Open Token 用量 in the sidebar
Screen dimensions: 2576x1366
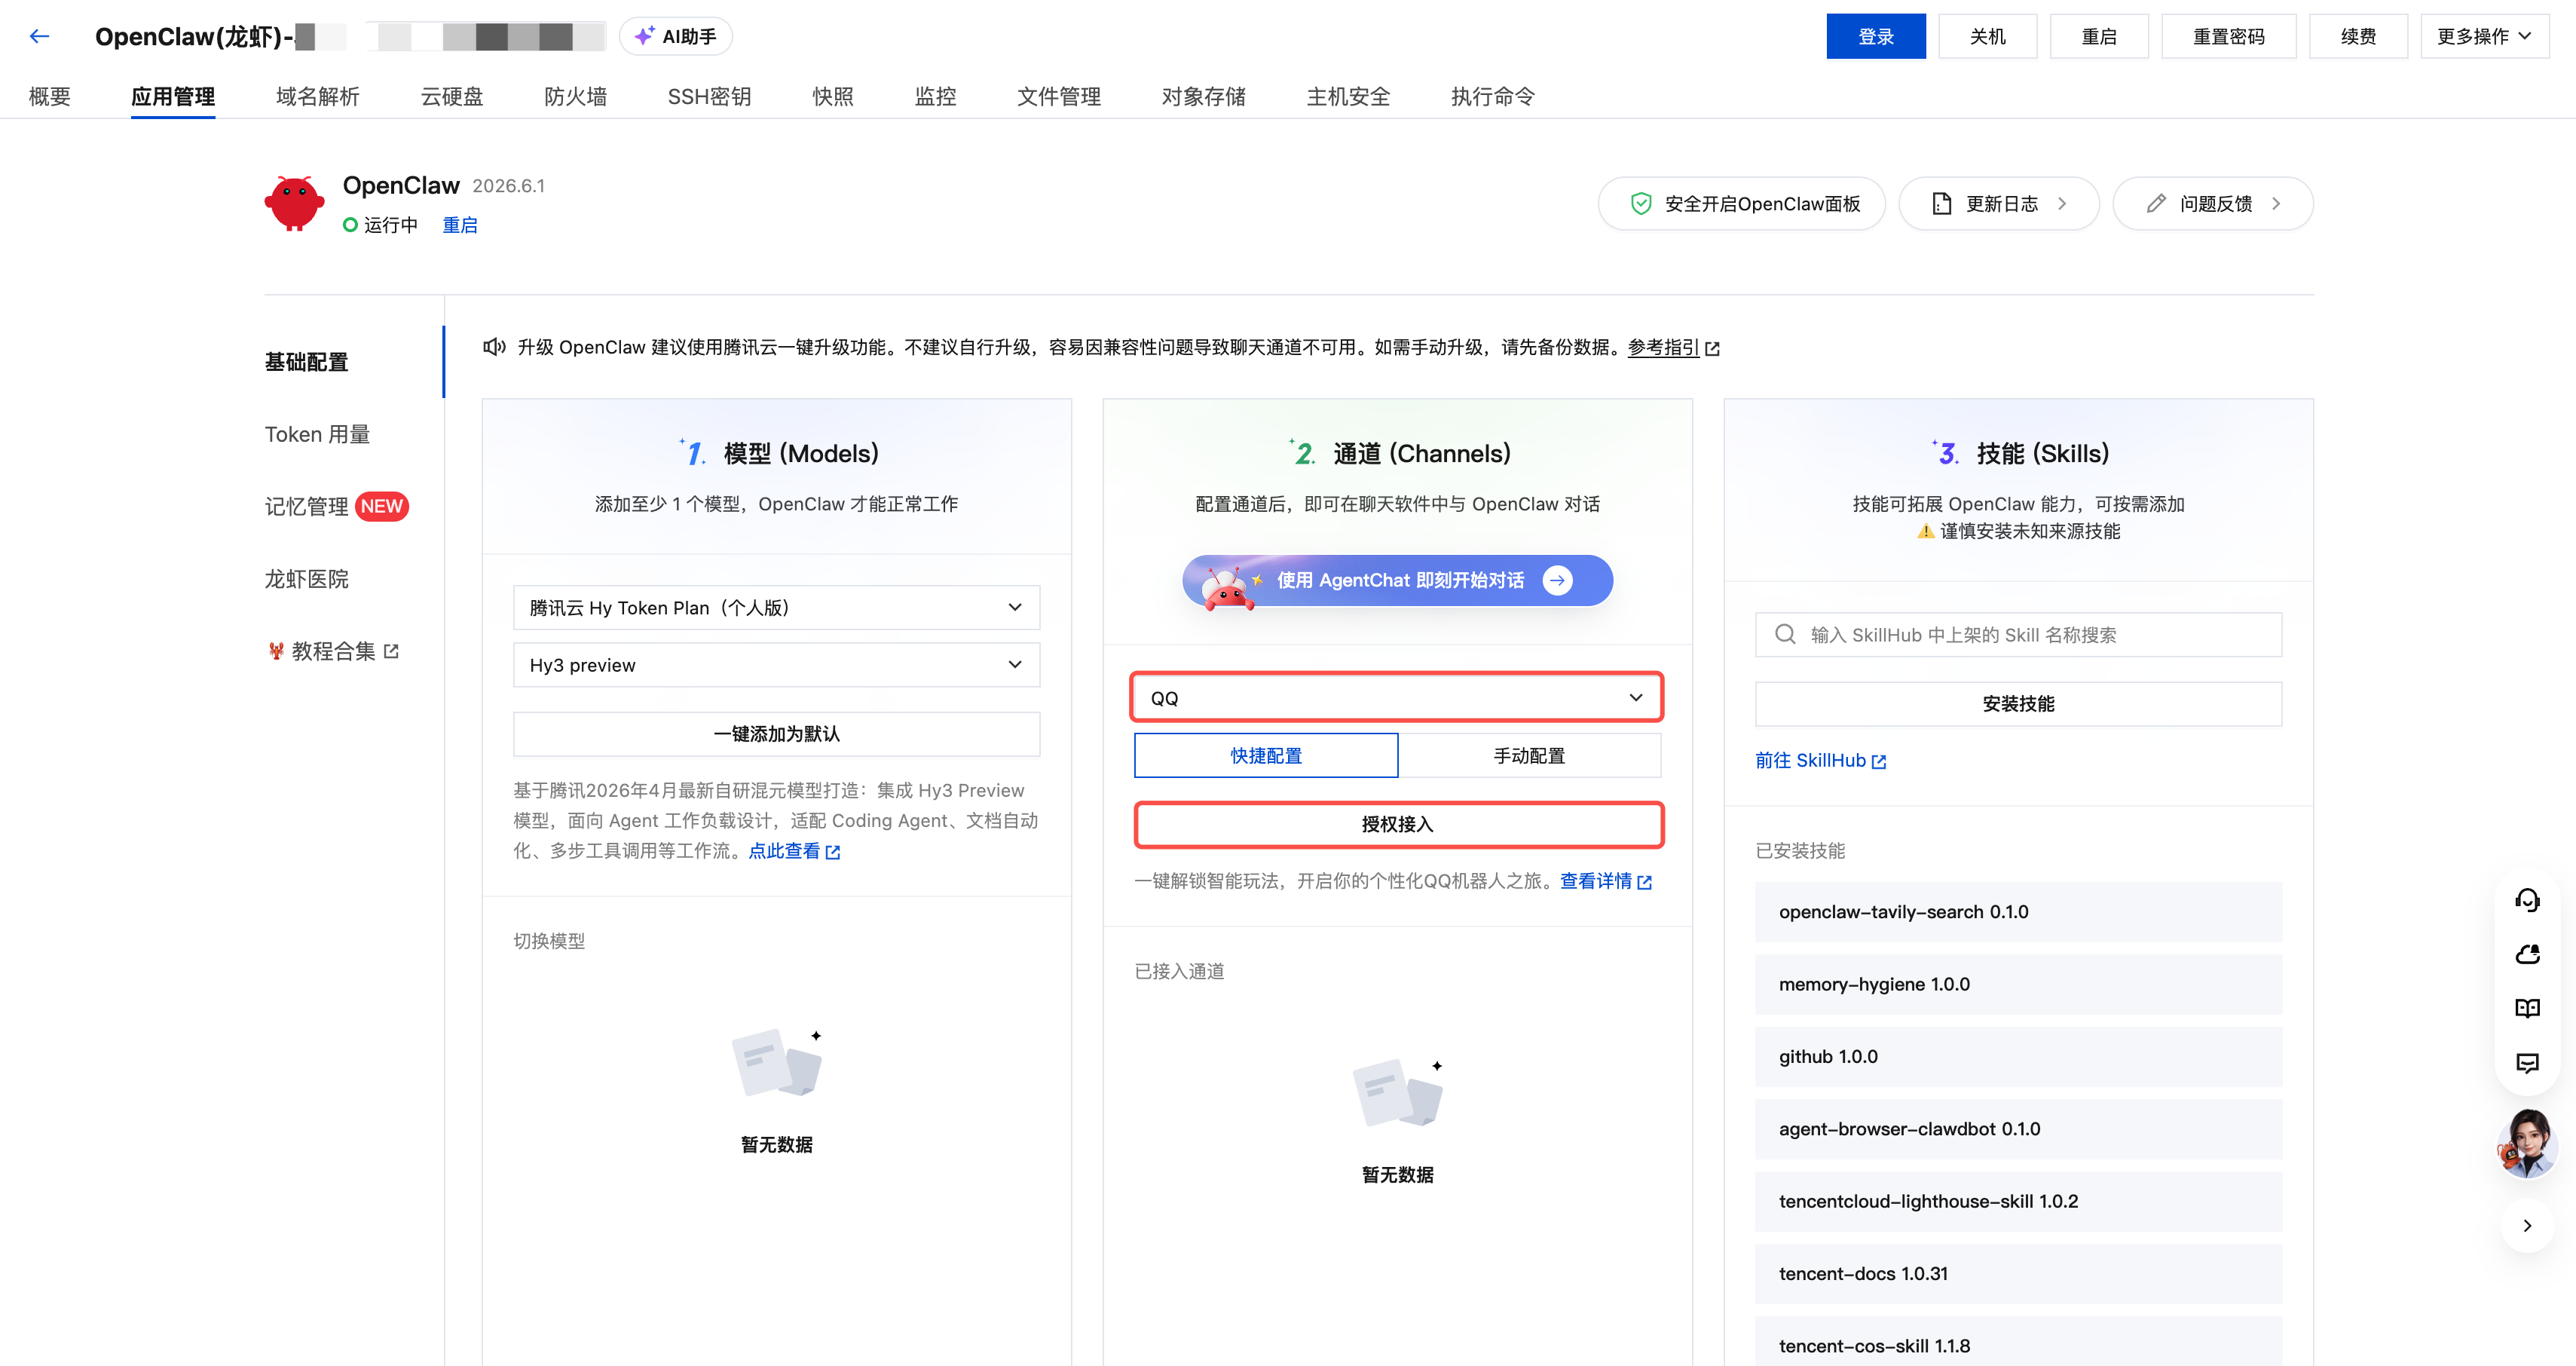pyautogui.click(x=317, y=434)
